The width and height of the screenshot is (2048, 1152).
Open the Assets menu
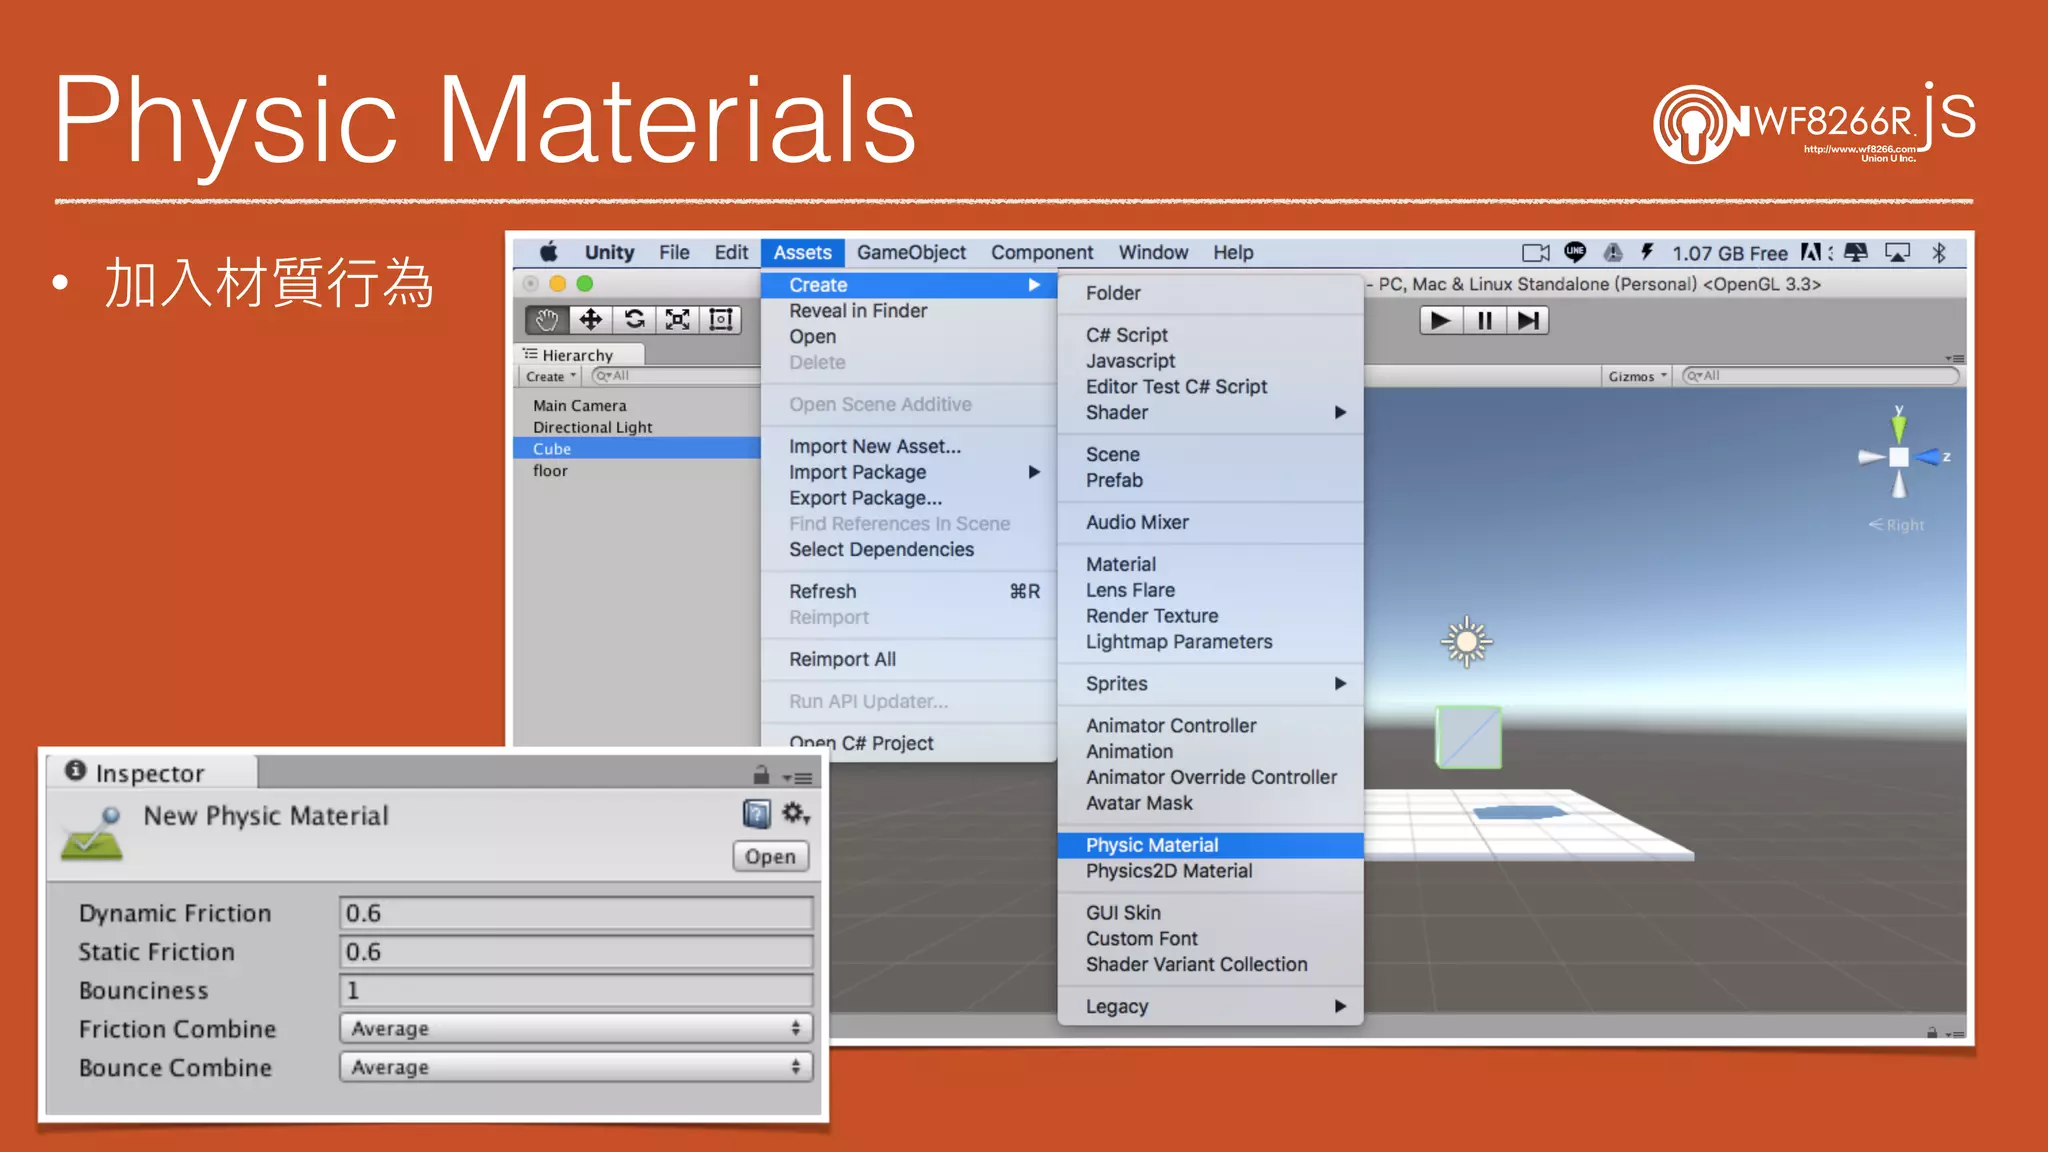802,252
